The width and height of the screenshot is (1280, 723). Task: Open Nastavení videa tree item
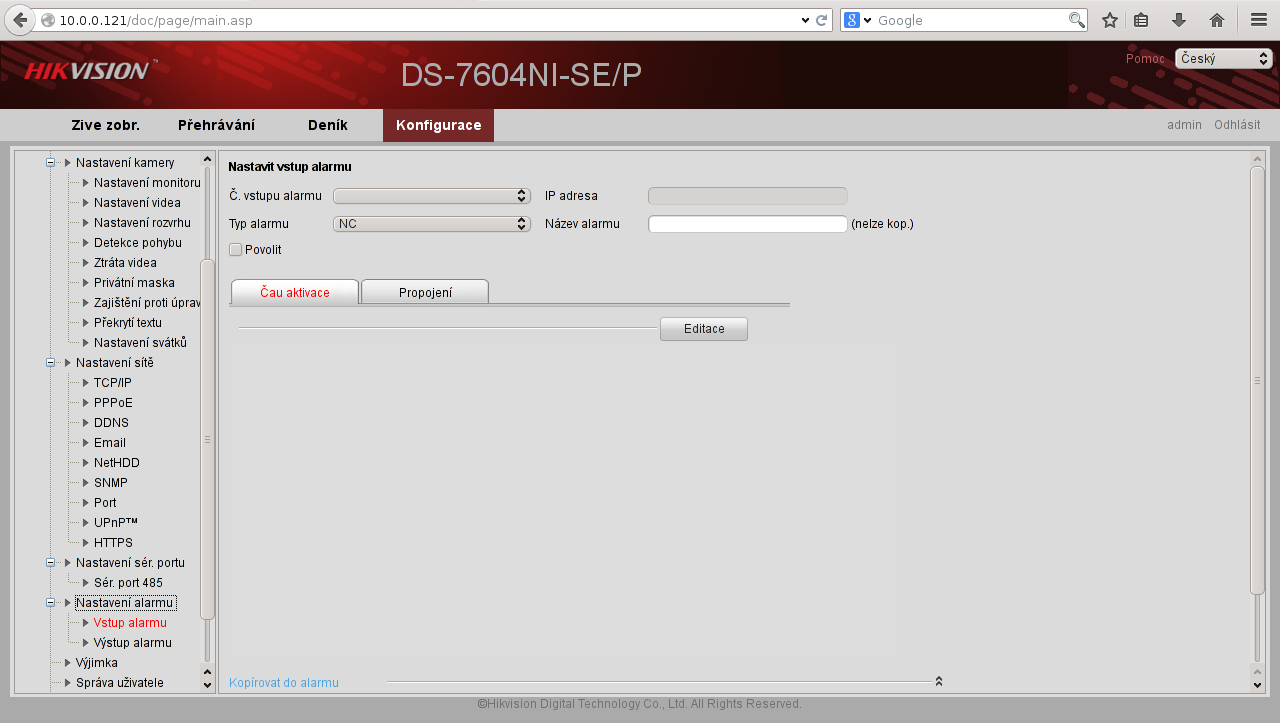(x=137, y=203)
